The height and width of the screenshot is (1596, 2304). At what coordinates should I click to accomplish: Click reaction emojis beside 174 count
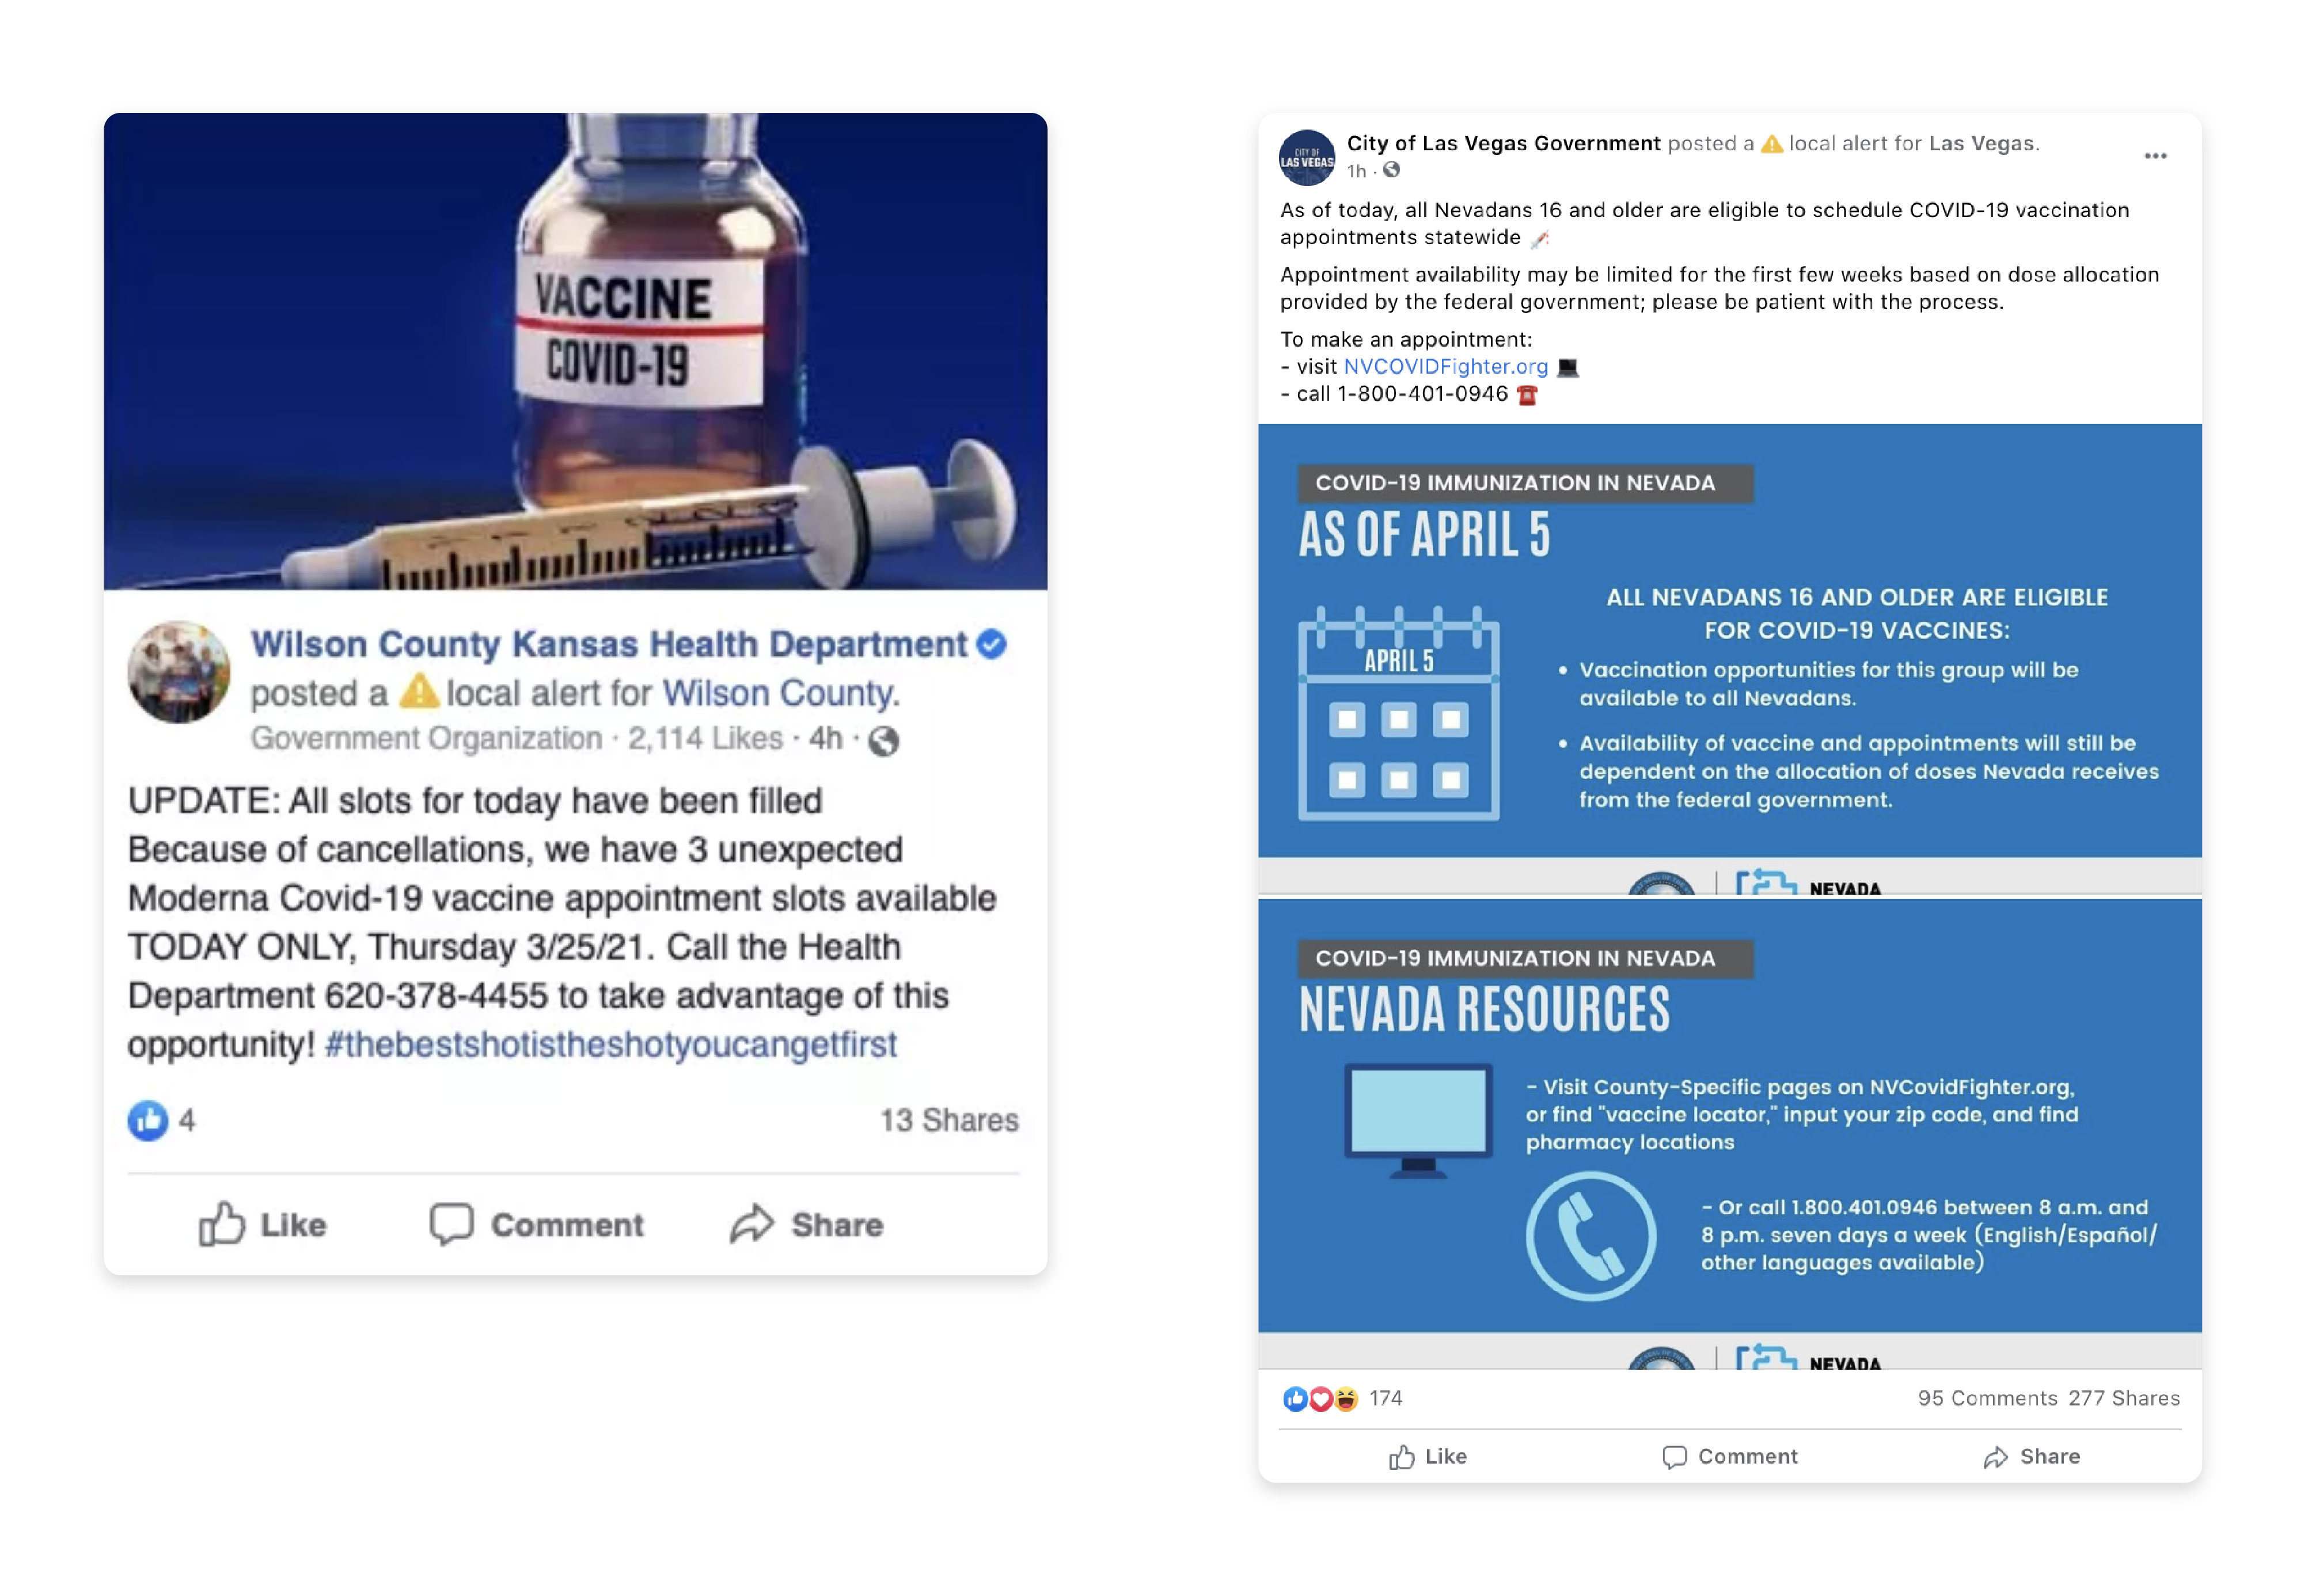[1320, 1398]
